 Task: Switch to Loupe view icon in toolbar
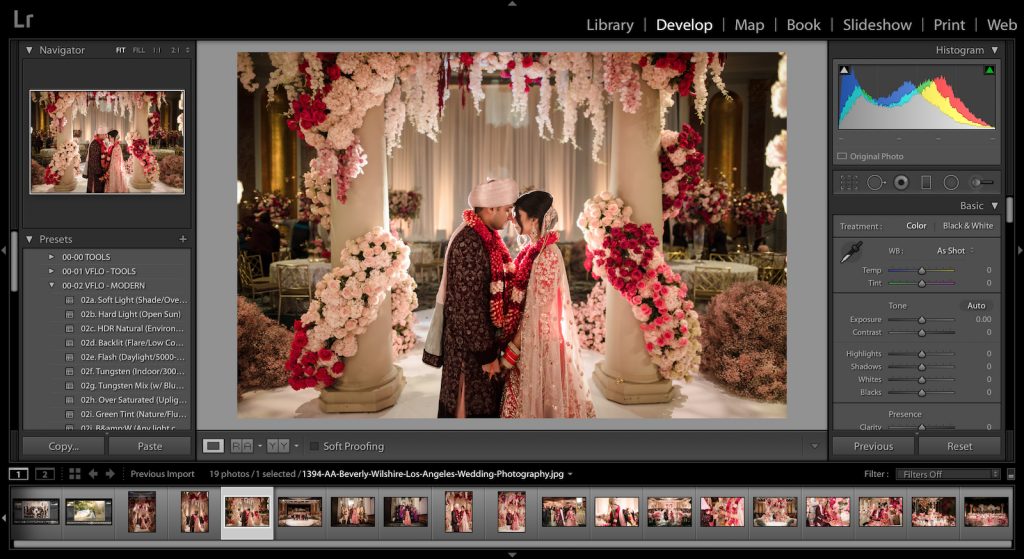[x=213, y=446]
